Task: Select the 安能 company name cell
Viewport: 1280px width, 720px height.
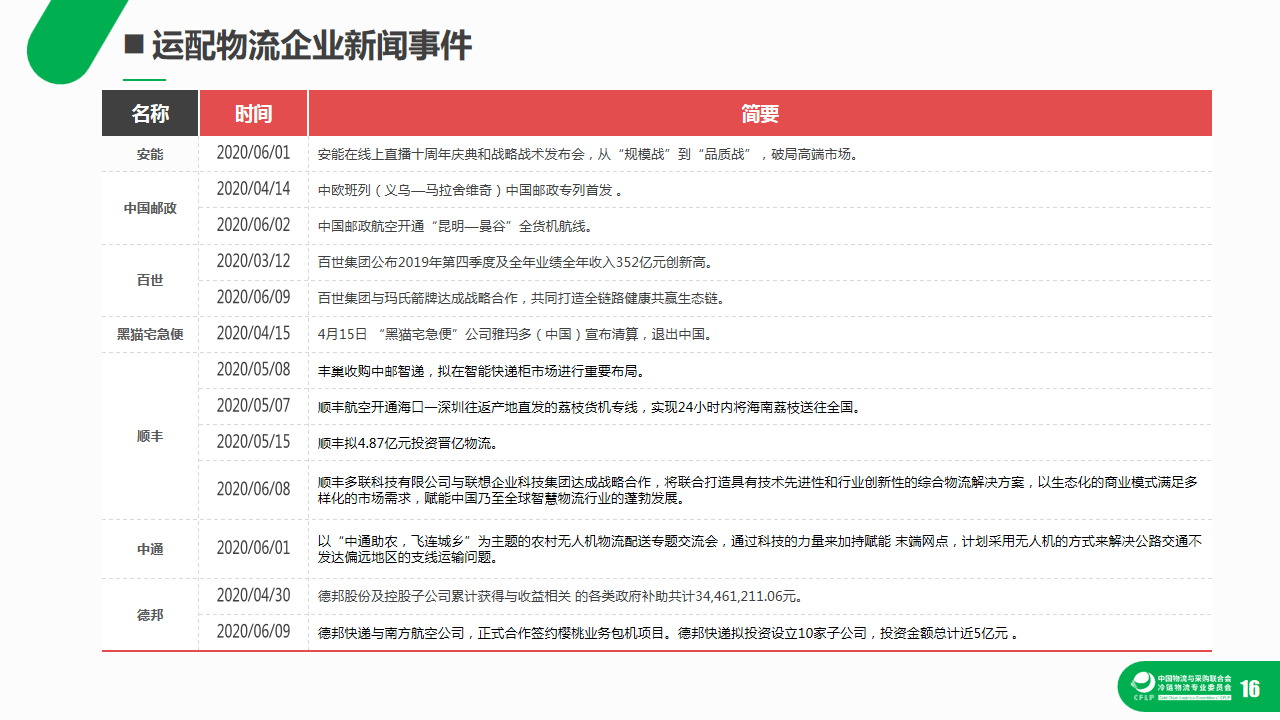Action: (150, 154)
